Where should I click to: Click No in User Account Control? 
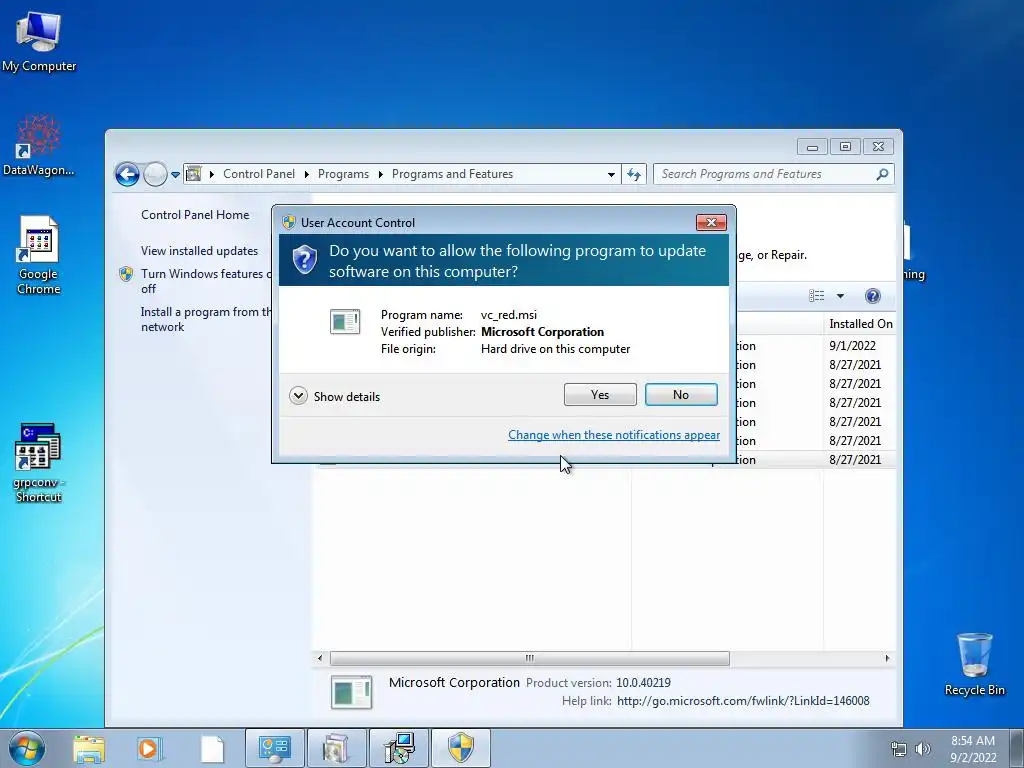(681, 394)
